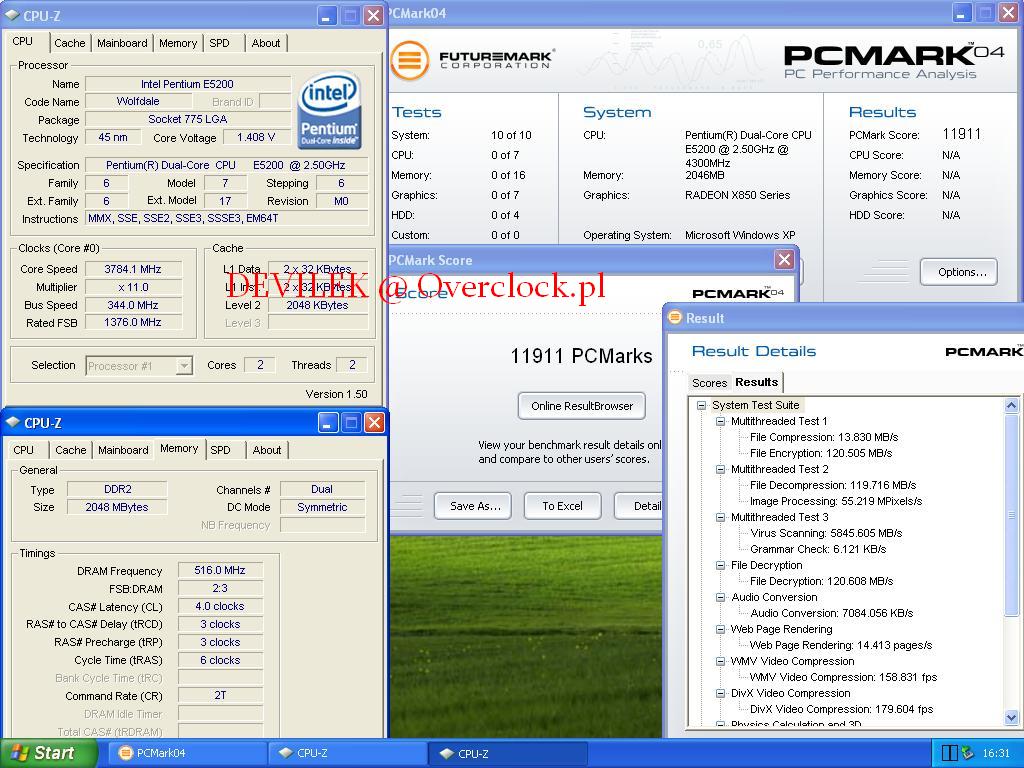Select Virus Scanning: 5845.605 MB/s row
The image size is (1024, 768).
[825, 534]
